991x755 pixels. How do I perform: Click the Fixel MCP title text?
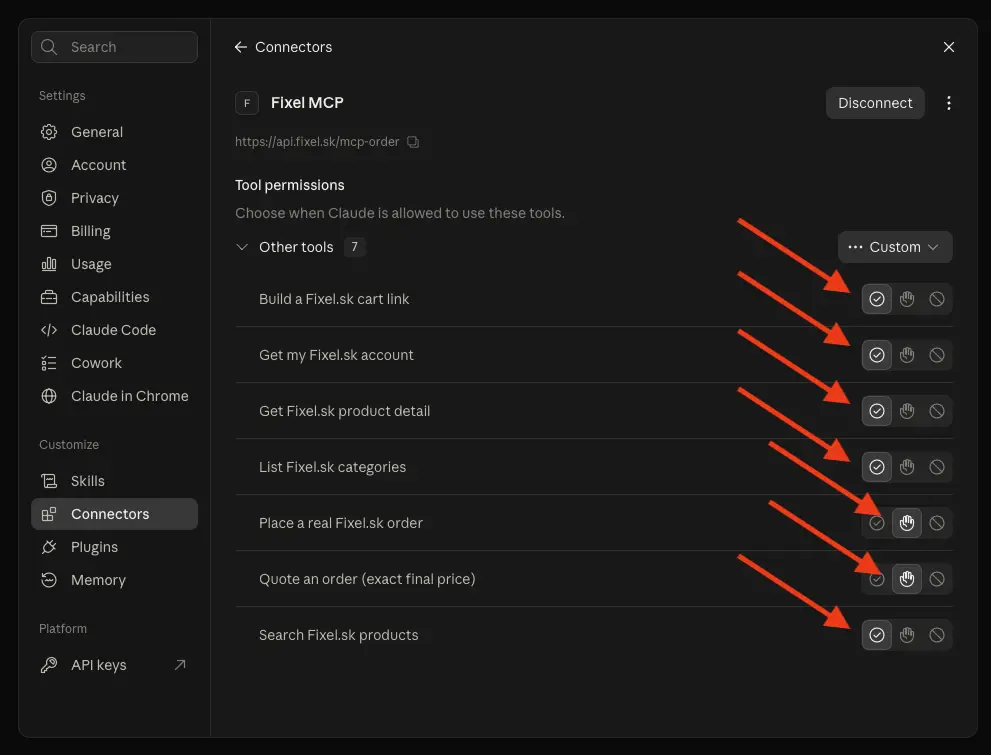(307, 103)
